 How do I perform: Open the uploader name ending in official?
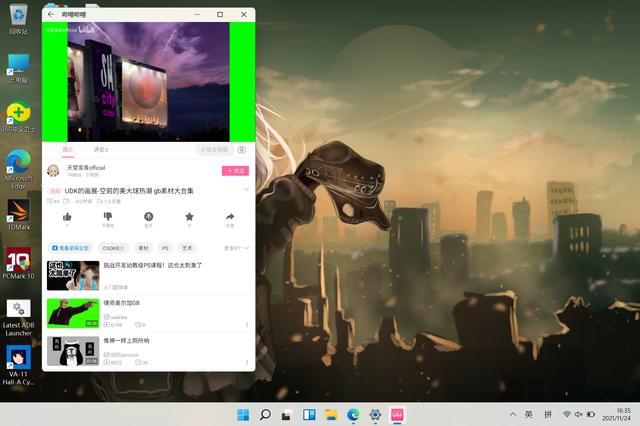coord(86,168)
